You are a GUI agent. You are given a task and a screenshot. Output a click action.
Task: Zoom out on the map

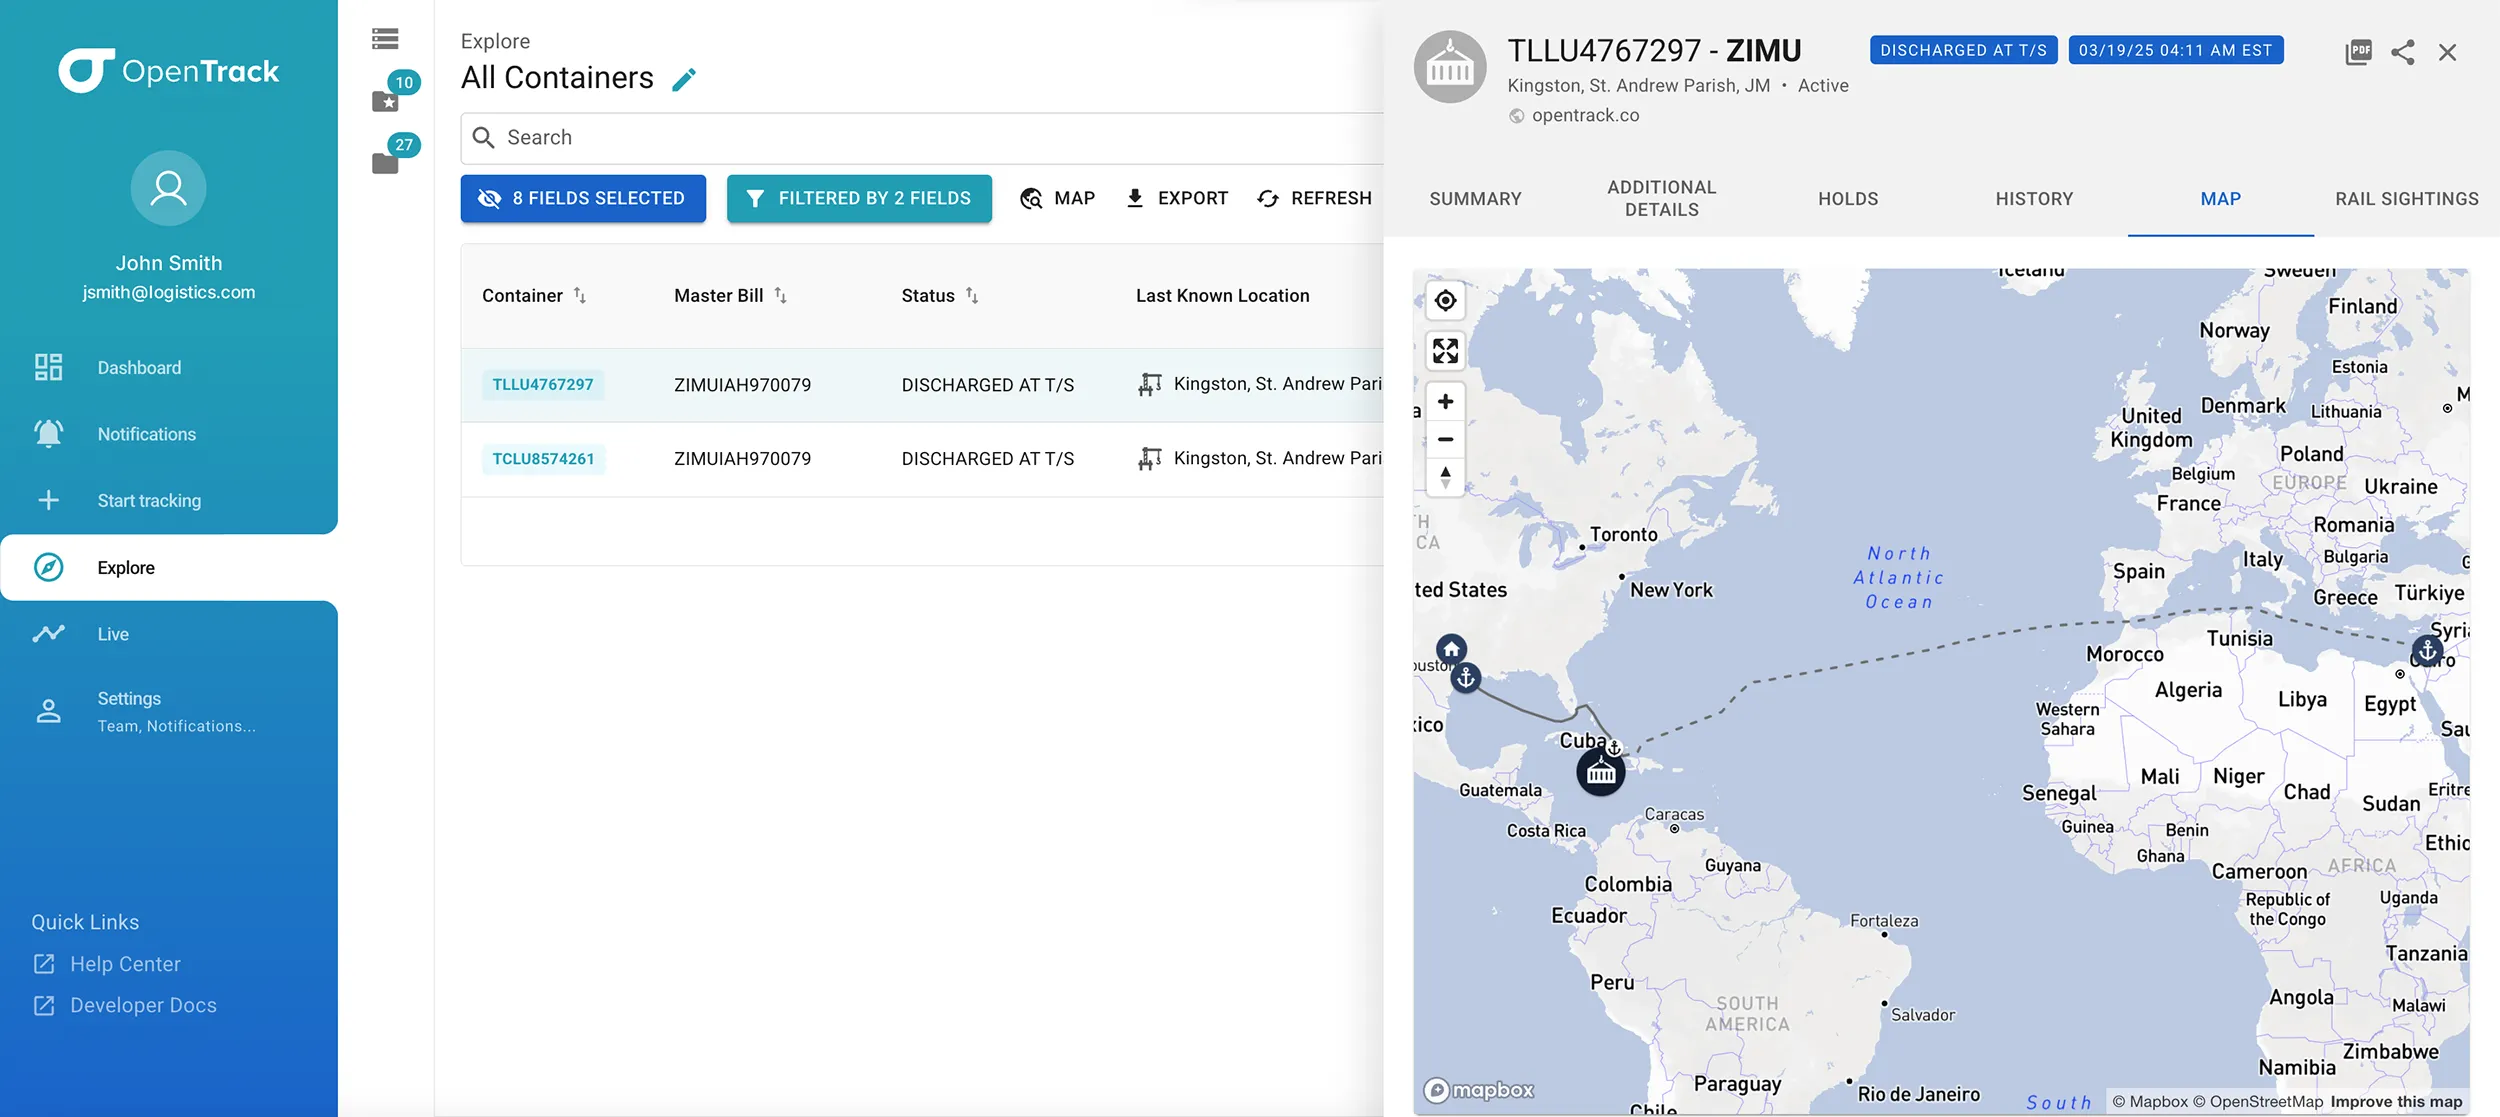click(x=1445, y=439)
